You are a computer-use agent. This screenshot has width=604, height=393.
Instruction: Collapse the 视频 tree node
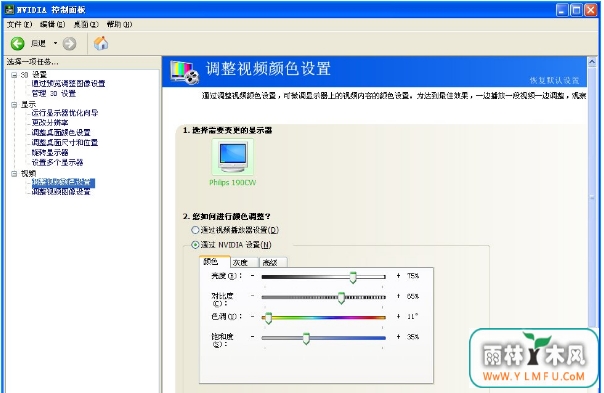pos(14,174)
